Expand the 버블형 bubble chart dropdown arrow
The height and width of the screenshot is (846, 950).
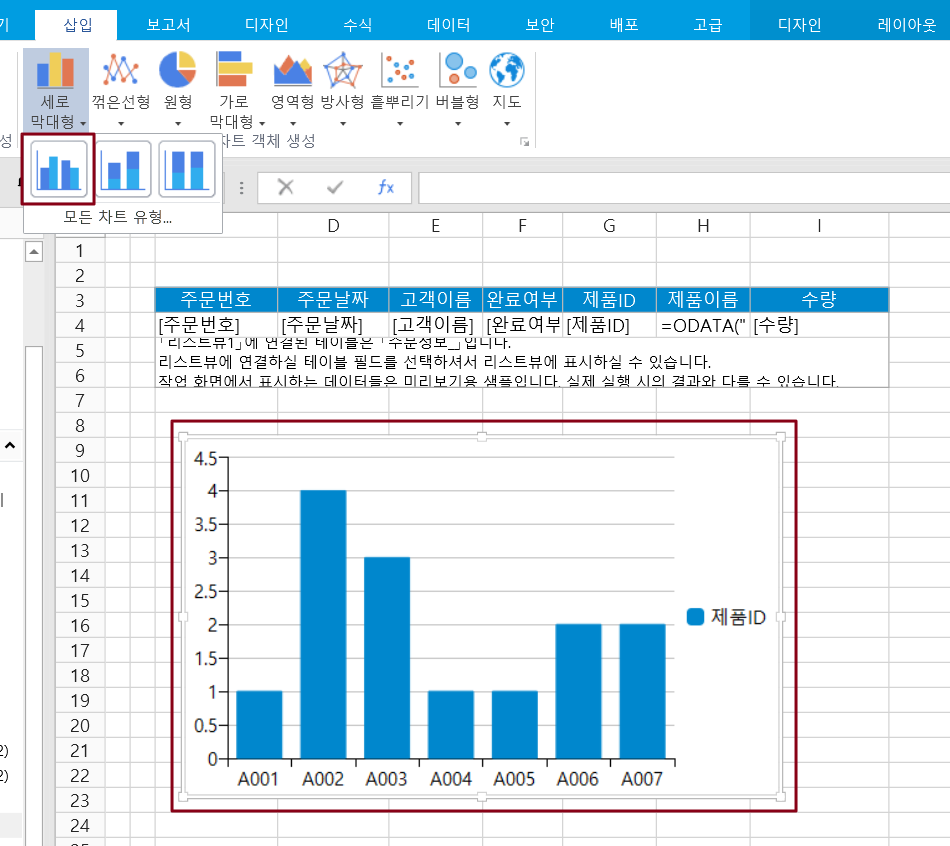pos(458,124)
